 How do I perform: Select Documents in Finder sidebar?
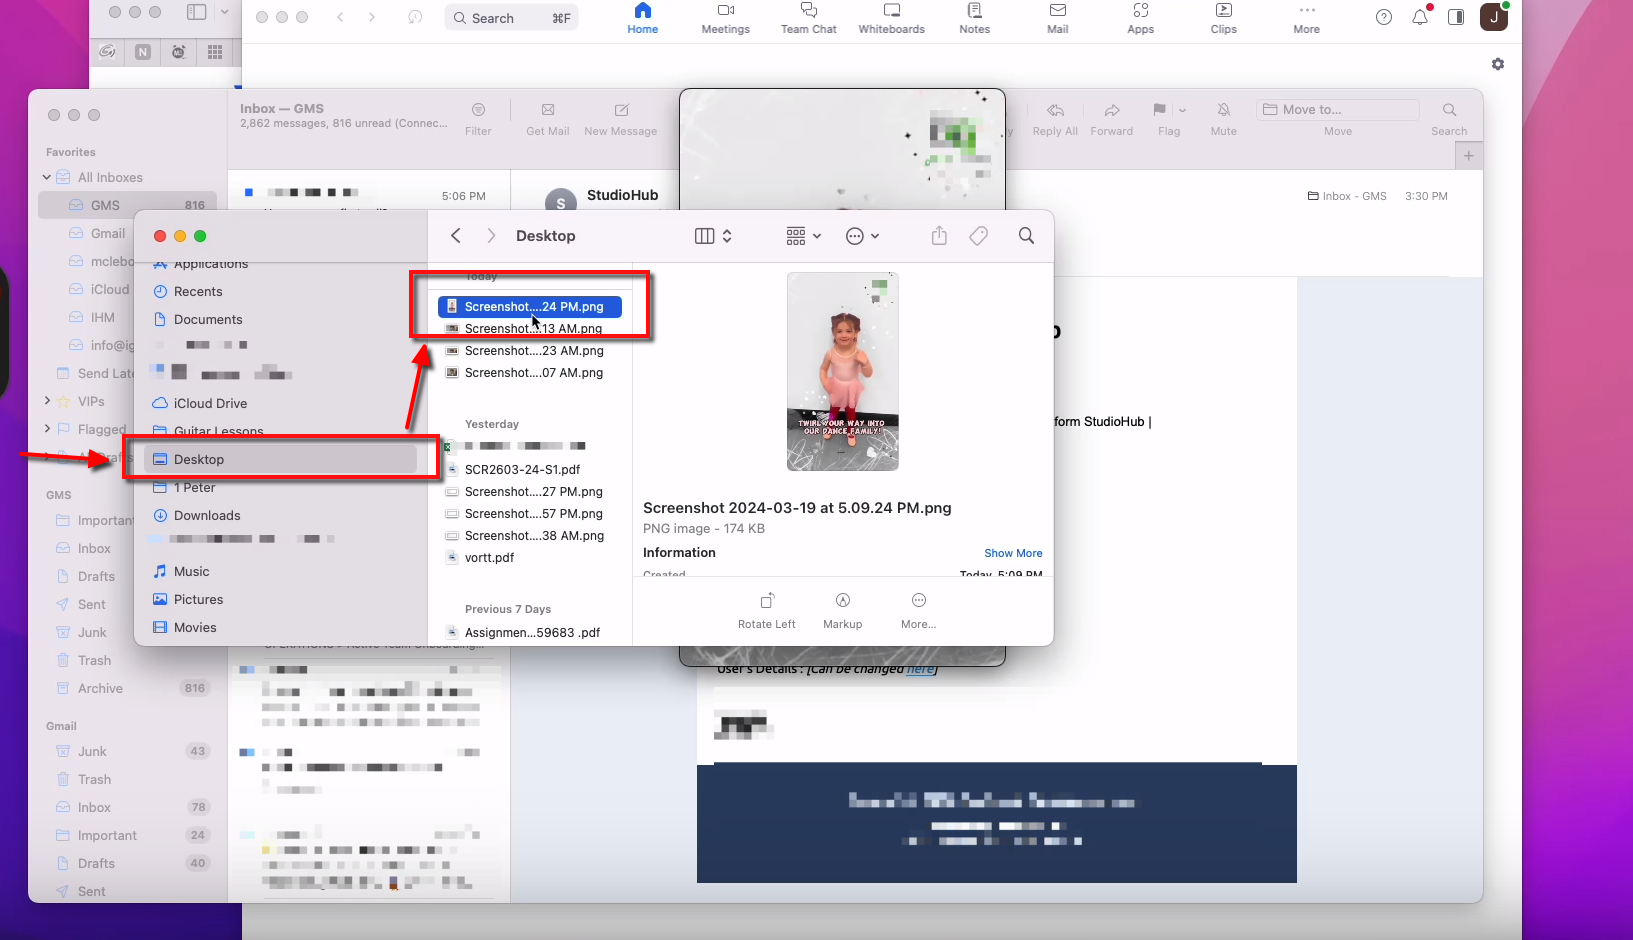coord(208,320)
